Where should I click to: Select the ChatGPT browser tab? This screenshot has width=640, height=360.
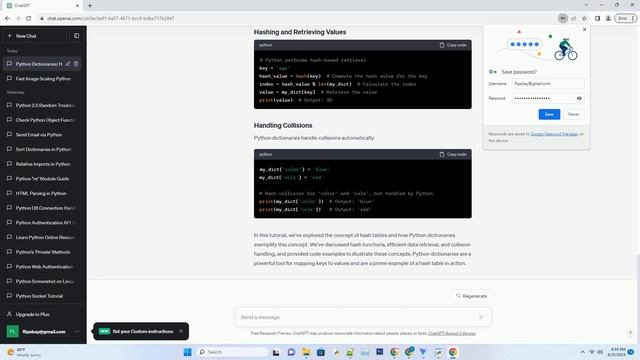coord(42,6)
